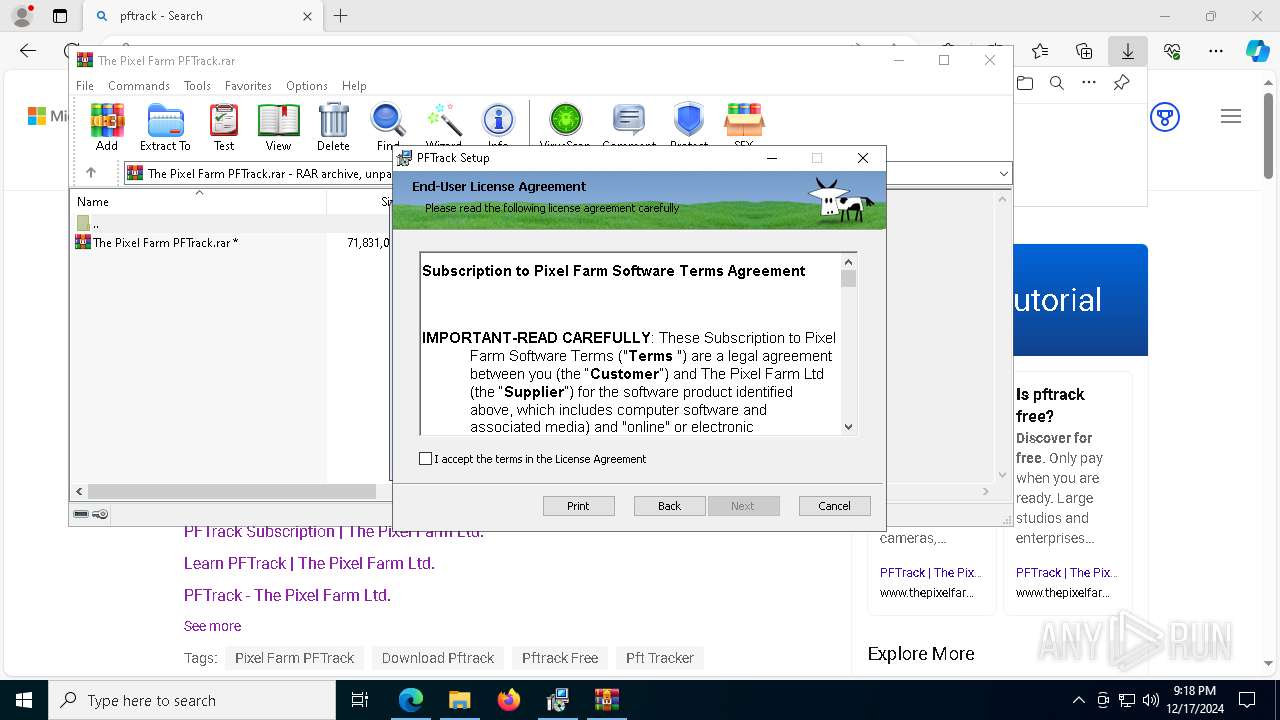This screenshot has width=1280, height=720.
Task: Open Firefox from the taskbar
Action: 508,700
